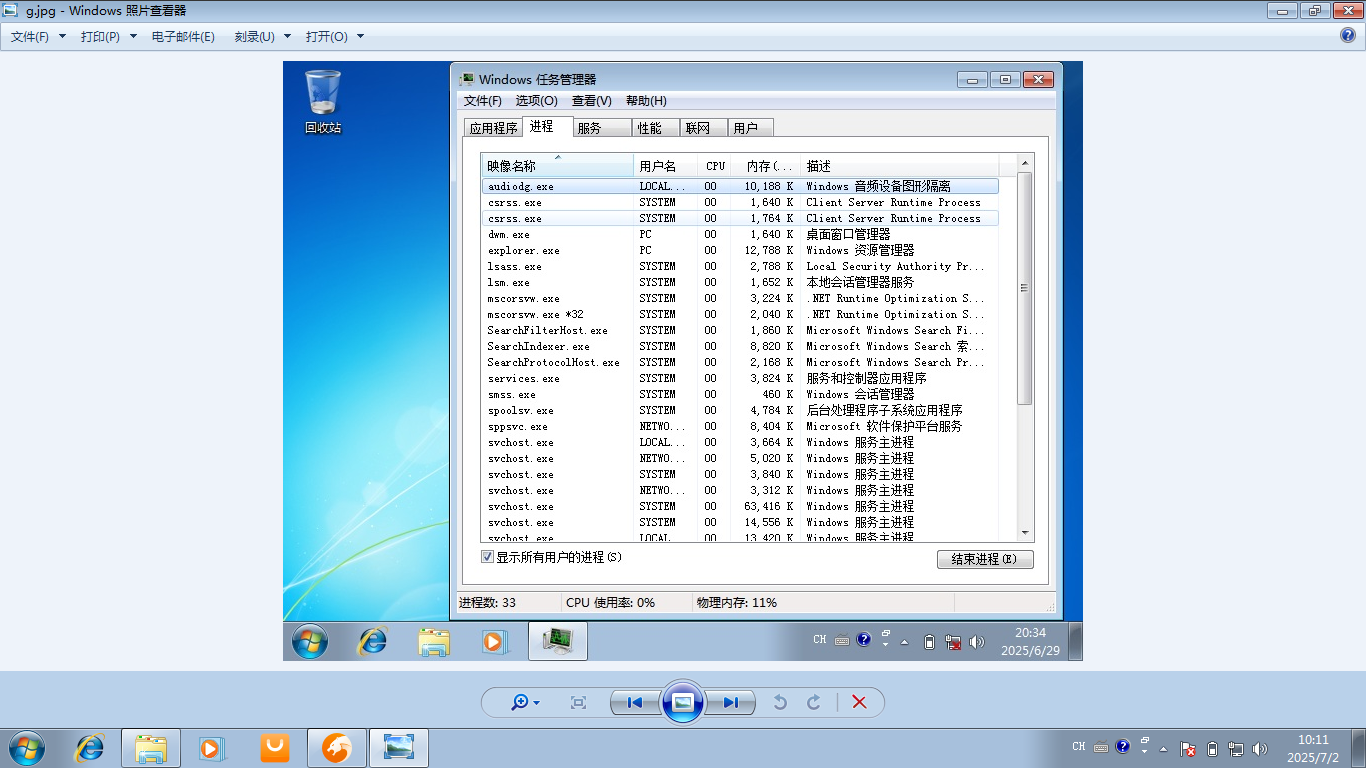This screenshot has width=1366, height=768.
Task: Open the Photo Viewer 文件(F) dropdown menu
Action: [38, 36]
